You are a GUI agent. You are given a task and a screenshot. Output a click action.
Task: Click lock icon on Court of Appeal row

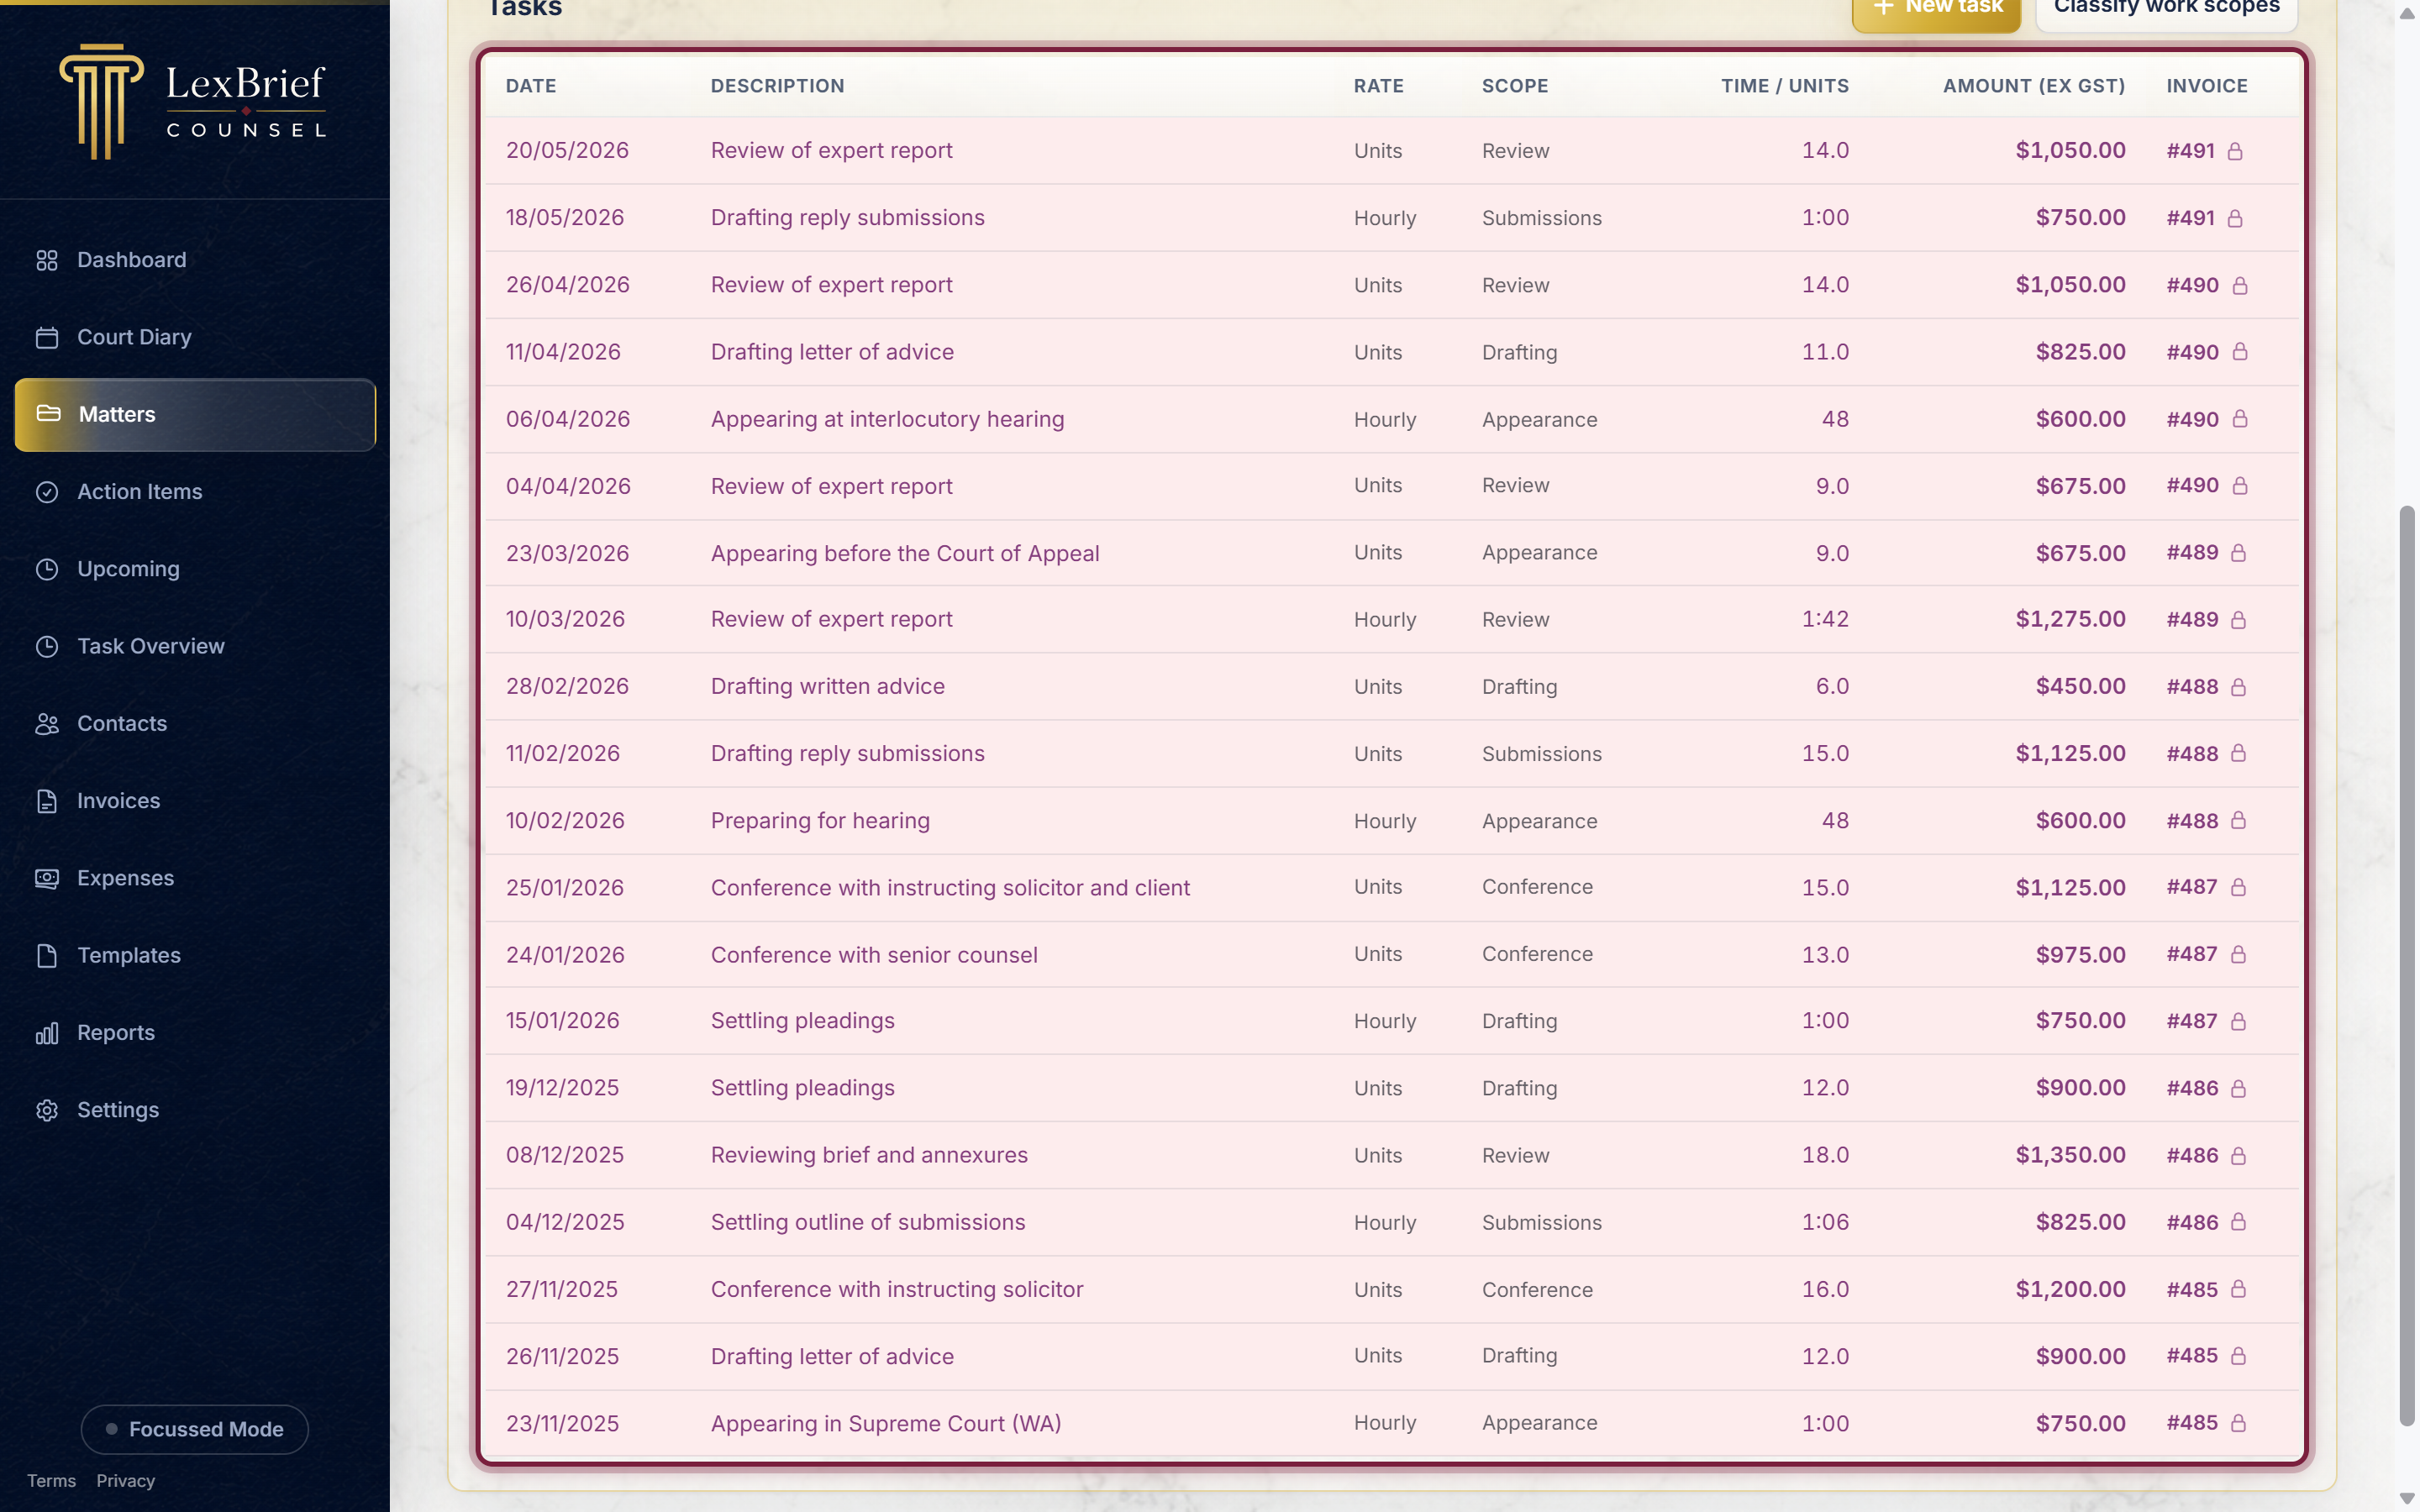tap(2239, 553)
